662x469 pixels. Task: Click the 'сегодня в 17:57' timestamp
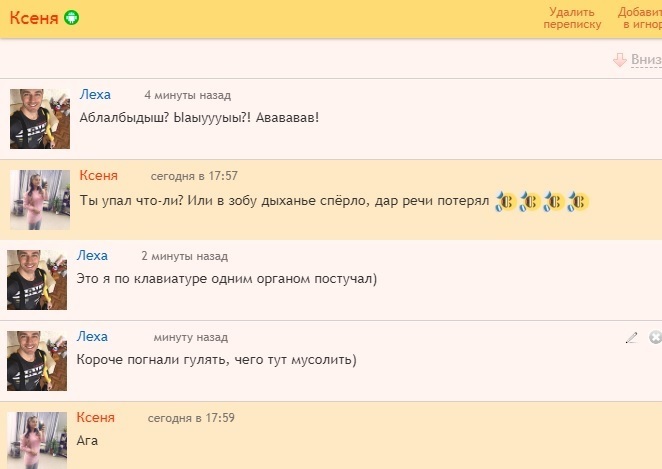pos(194,176)
